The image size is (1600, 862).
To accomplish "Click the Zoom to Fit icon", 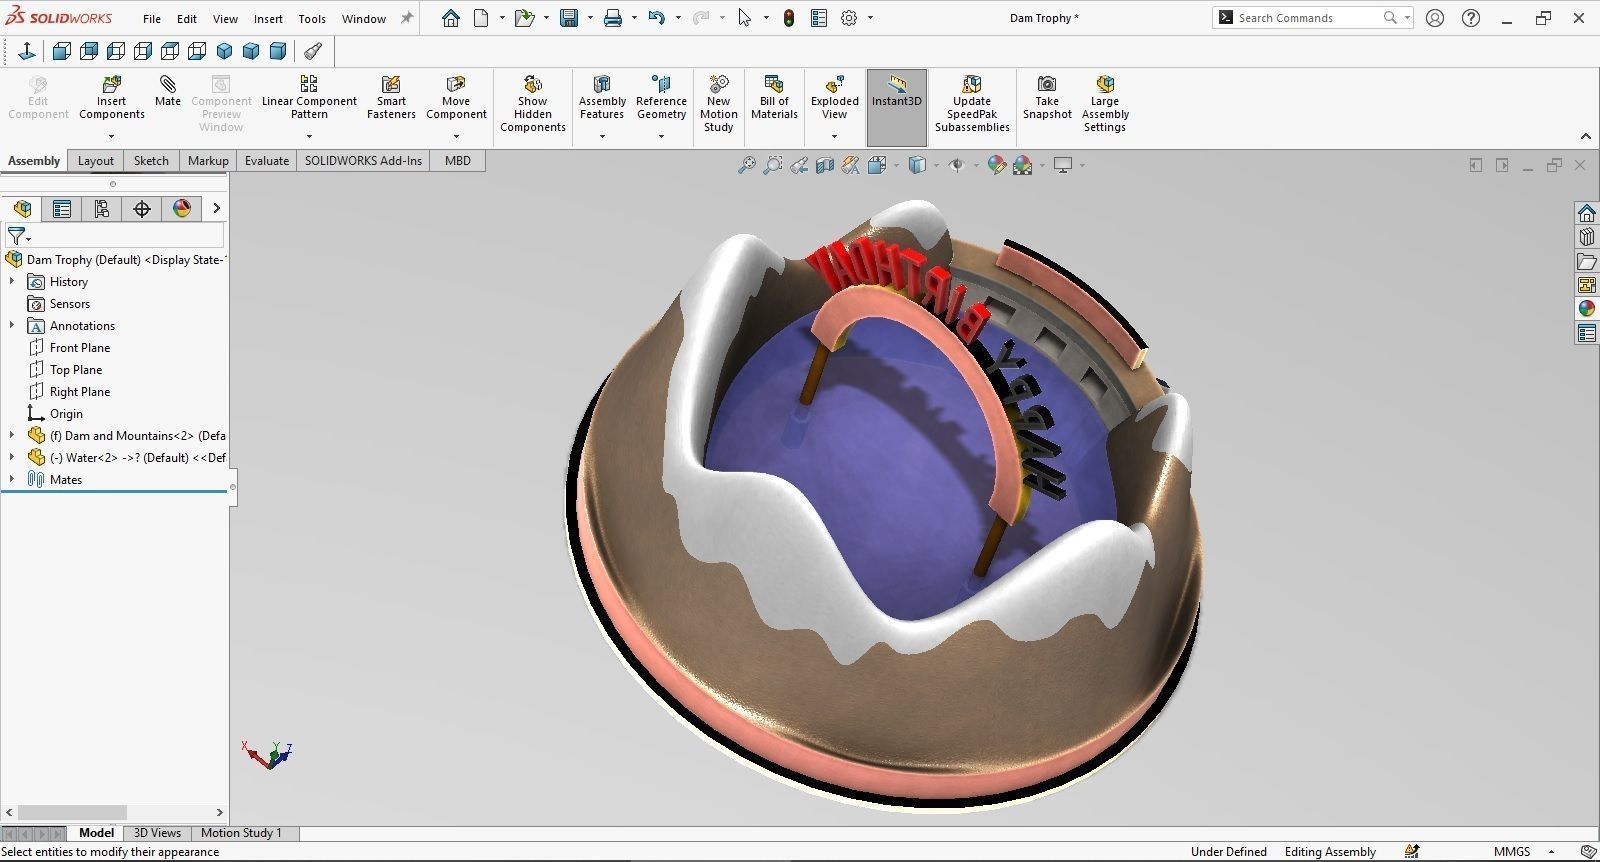I will pos(746,165).
